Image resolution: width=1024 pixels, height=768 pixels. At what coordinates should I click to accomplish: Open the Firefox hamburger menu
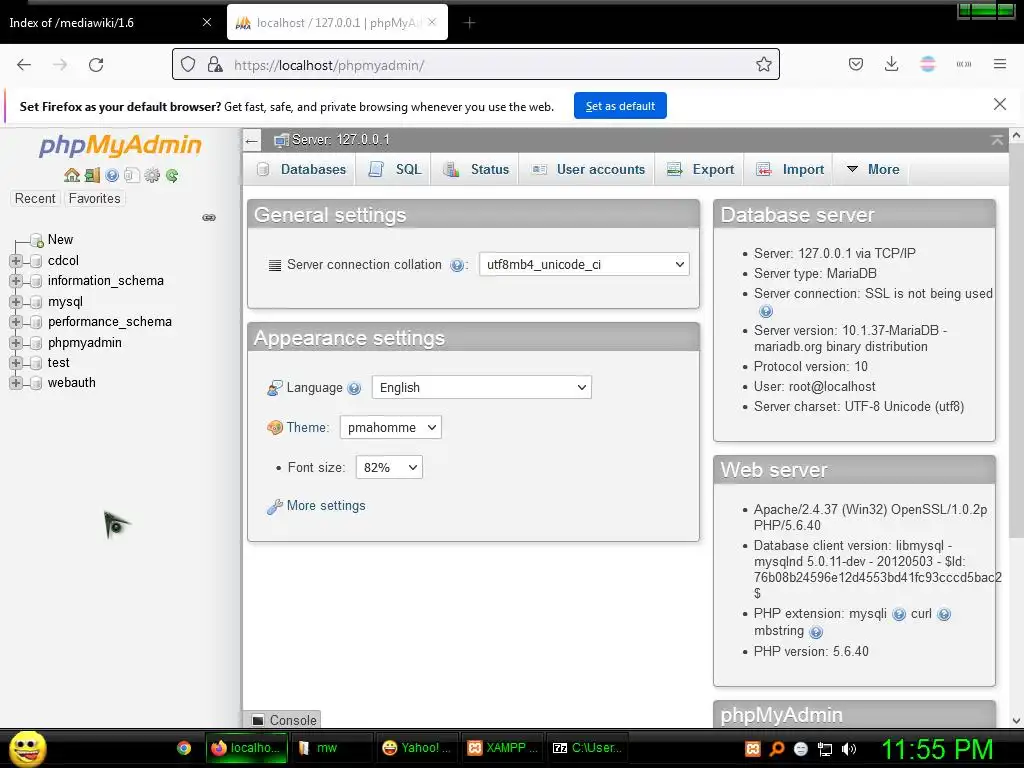click(x=999, y=64)
